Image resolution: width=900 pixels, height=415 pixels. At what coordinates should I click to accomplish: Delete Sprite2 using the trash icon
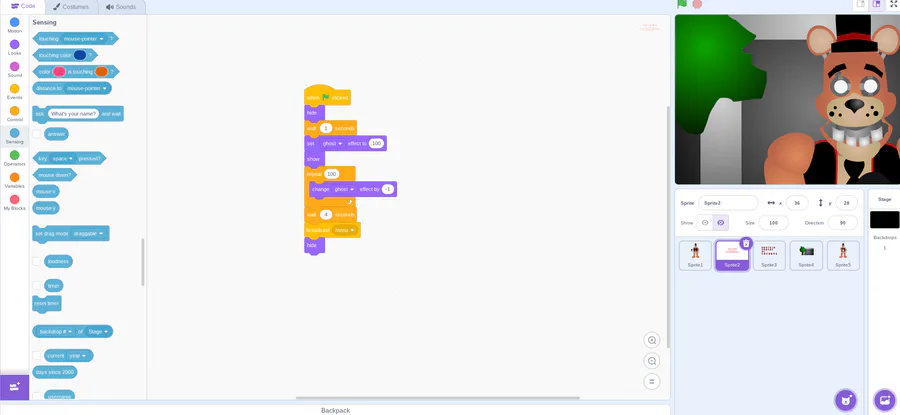tap(746, 243)
